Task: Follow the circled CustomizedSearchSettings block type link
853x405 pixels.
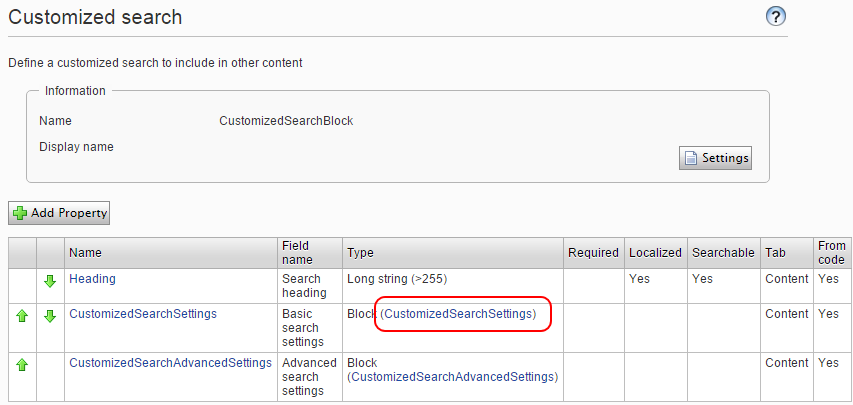Action: [x=459, y=314]
